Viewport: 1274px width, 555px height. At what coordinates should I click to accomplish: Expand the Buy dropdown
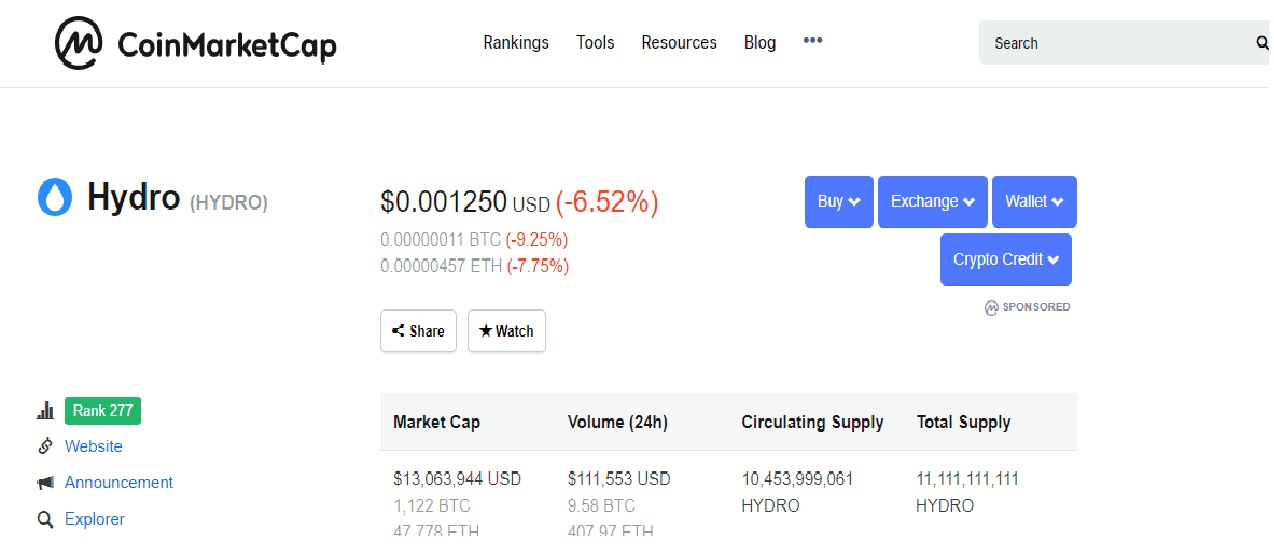839,202
